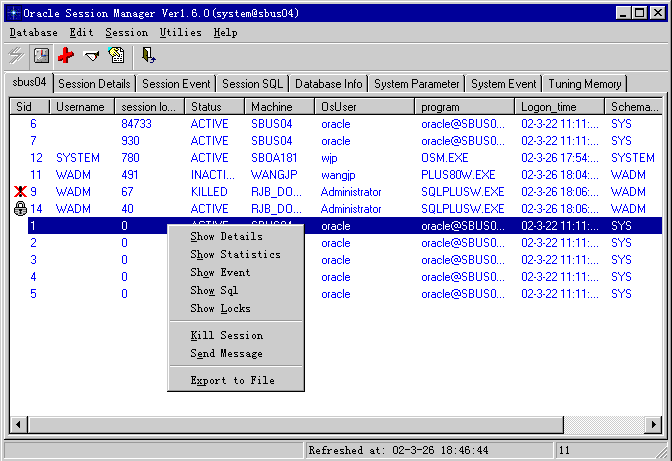Open the Utilies menu

point(180,33)
